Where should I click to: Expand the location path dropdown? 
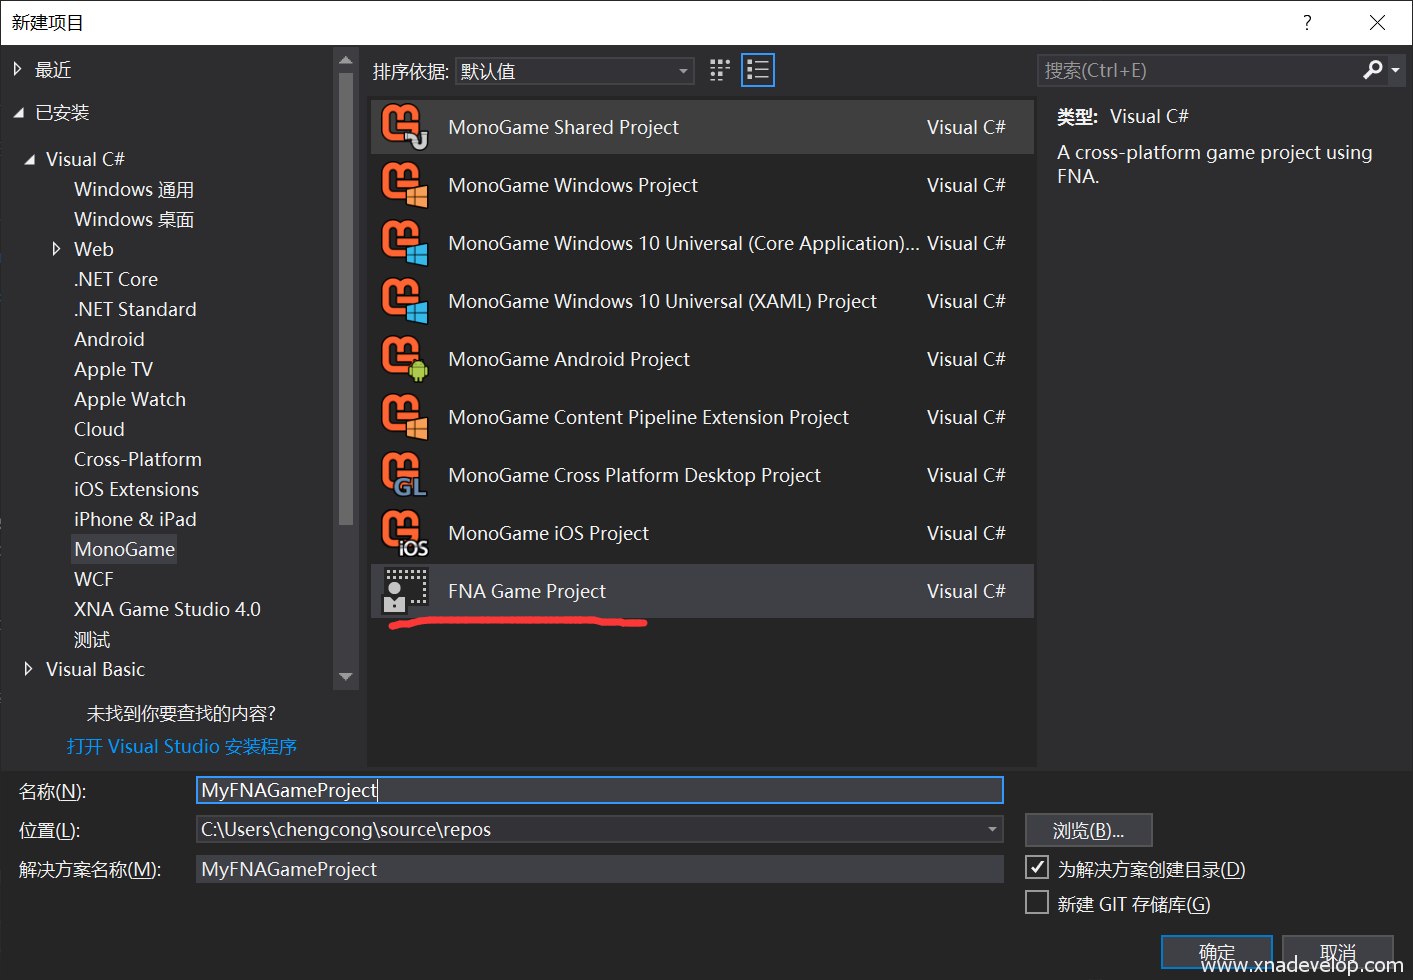[992, 829]
